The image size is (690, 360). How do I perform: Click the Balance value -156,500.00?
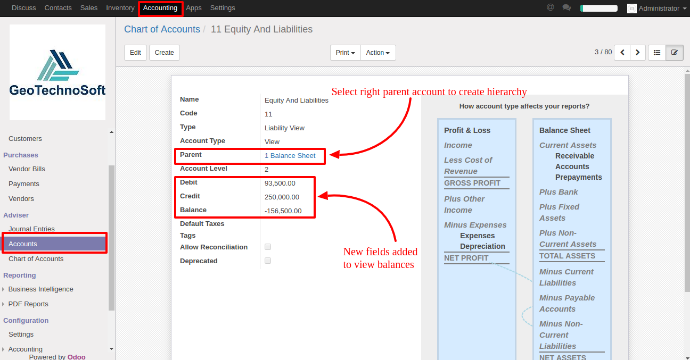(283, 211)
